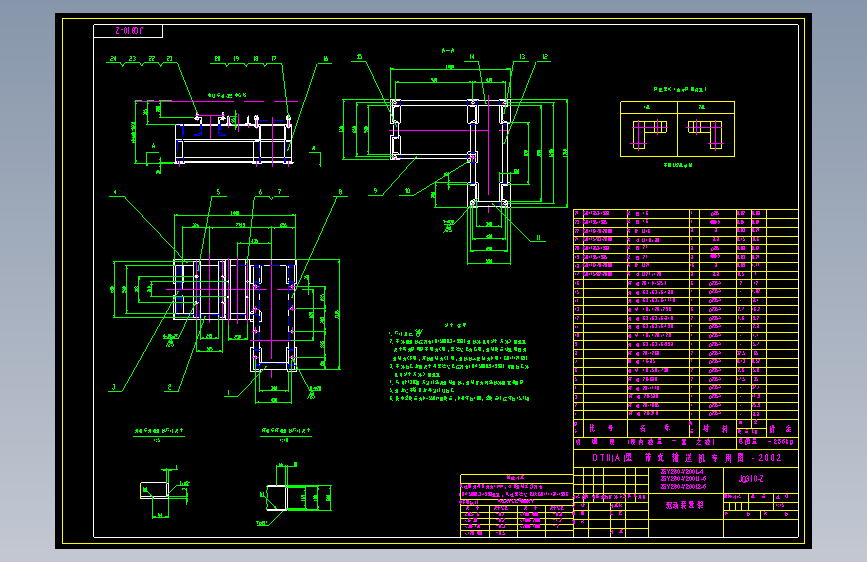The width and height of the screenshot is (867, 562).
Task: Click balloon number 6 above plan view
Action: coord(260,192)
